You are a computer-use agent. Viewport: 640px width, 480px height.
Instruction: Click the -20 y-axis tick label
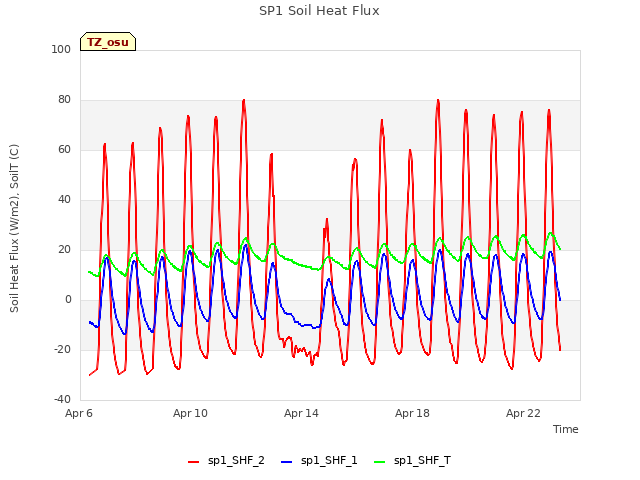coord(62,349)
